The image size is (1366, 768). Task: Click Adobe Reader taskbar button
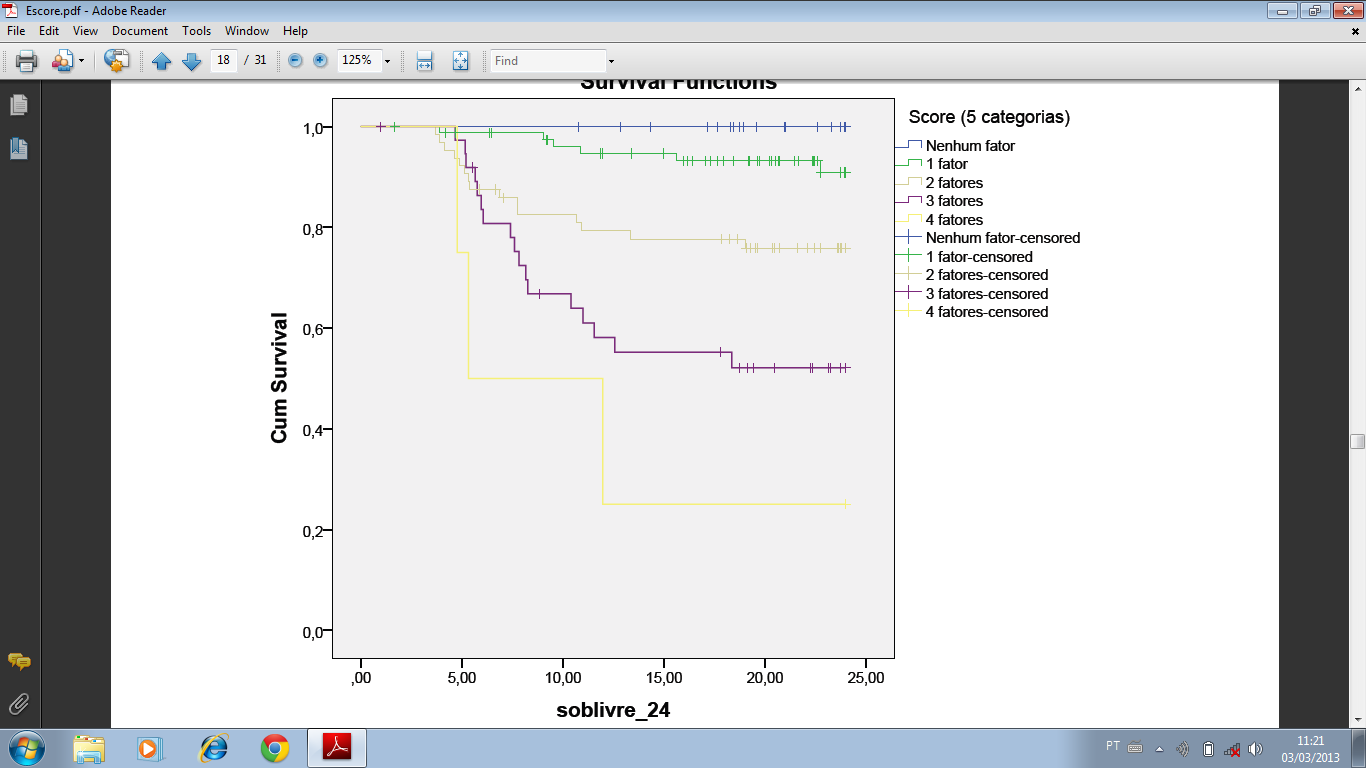click(337, 748)
